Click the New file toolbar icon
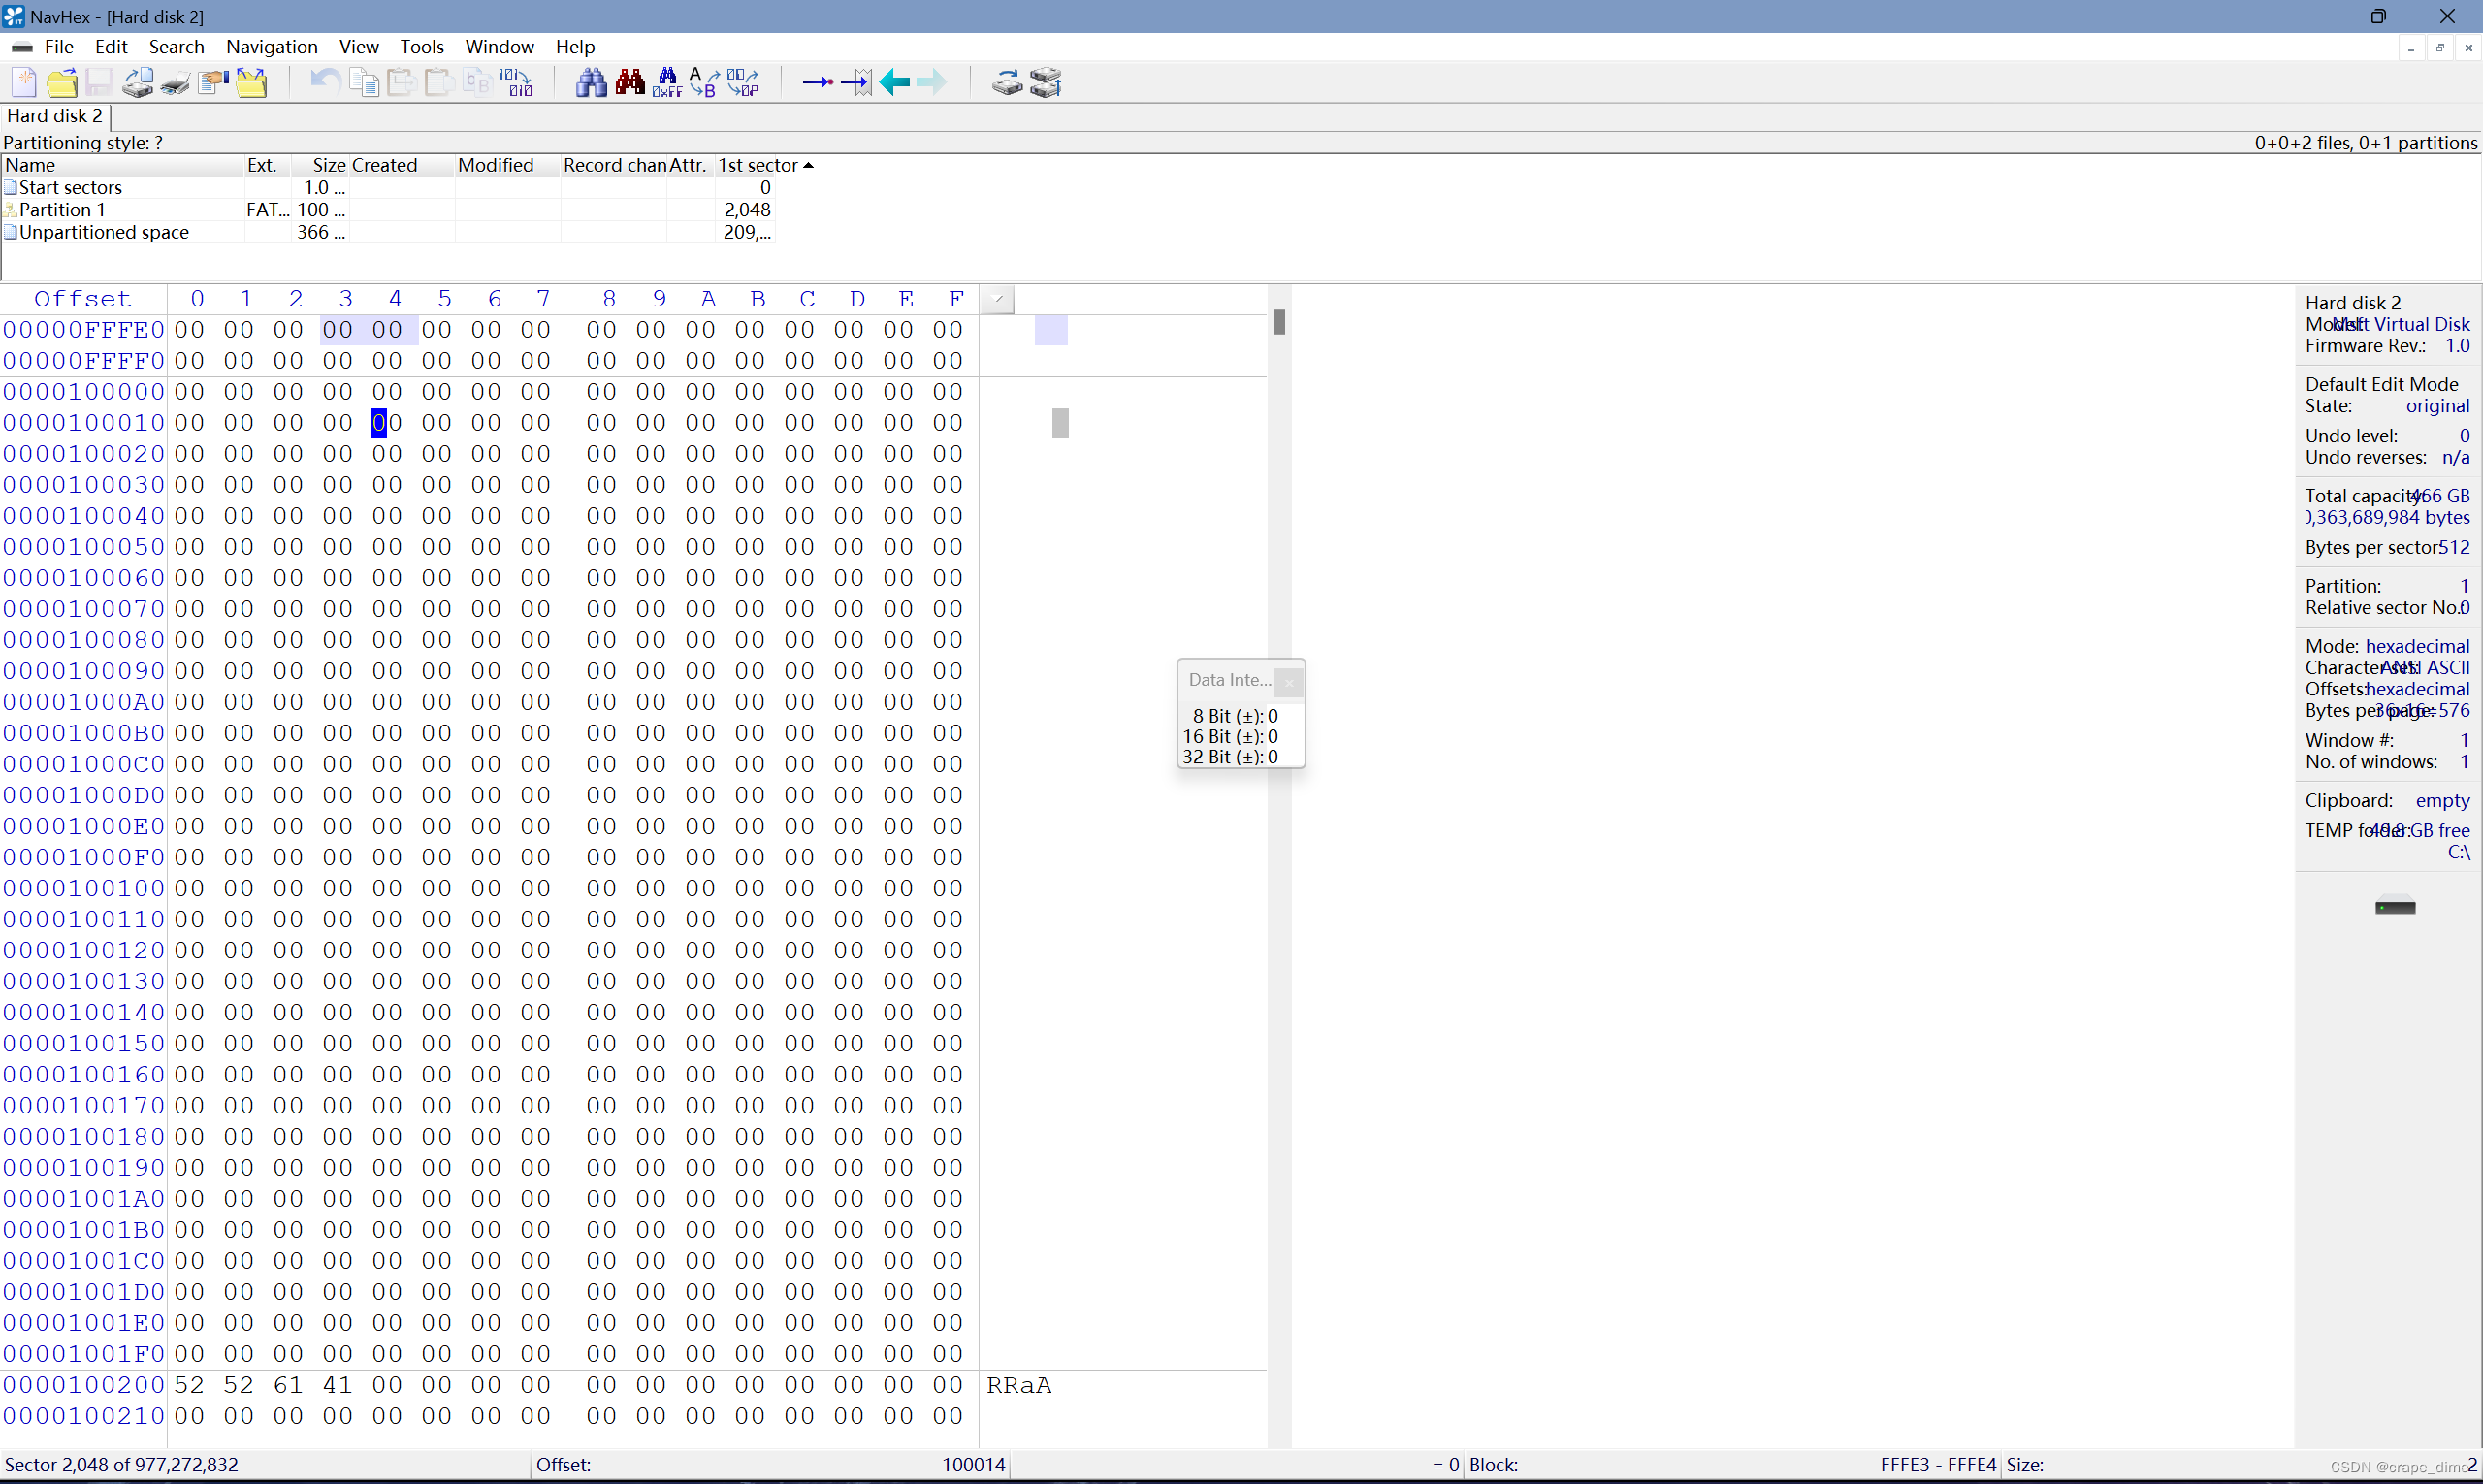Viewport: 2483px width, 1484px height. point(24,82)
